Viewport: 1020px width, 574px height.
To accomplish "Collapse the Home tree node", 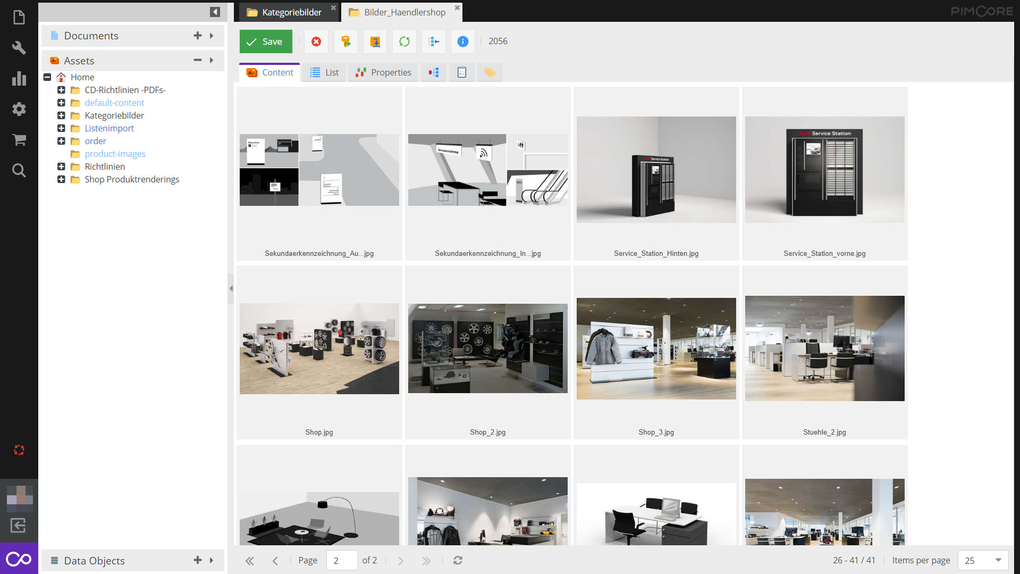I will pyautogui.click(x=47, y=77).
